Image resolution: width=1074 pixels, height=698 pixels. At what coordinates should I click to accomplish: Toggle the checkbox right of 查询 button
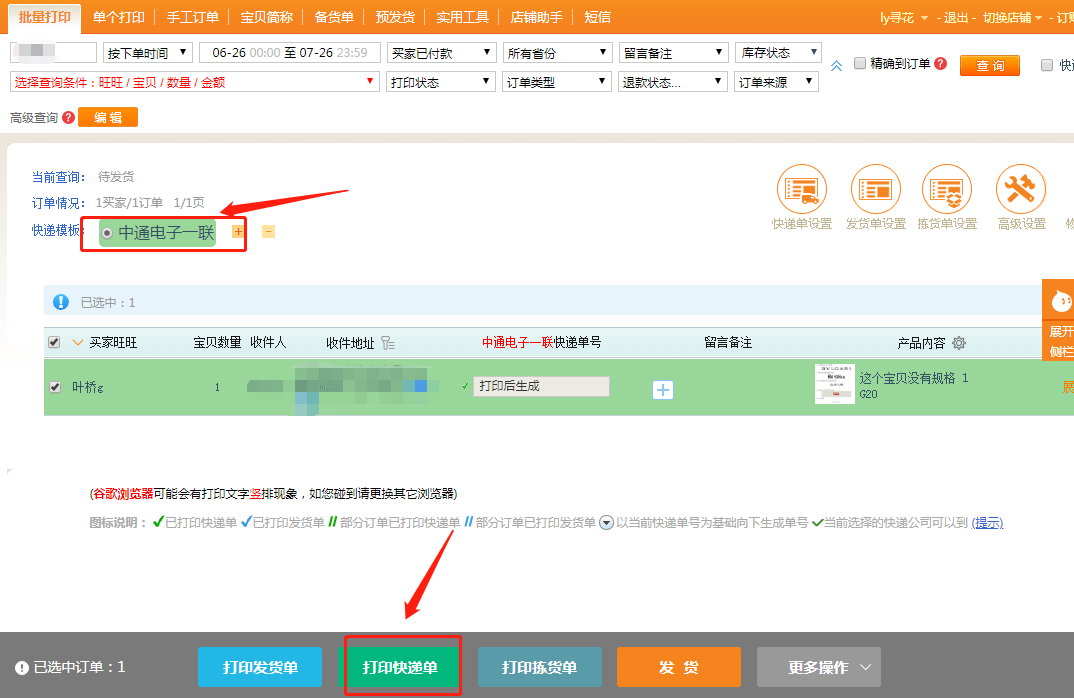click(x=1047, y=65)
